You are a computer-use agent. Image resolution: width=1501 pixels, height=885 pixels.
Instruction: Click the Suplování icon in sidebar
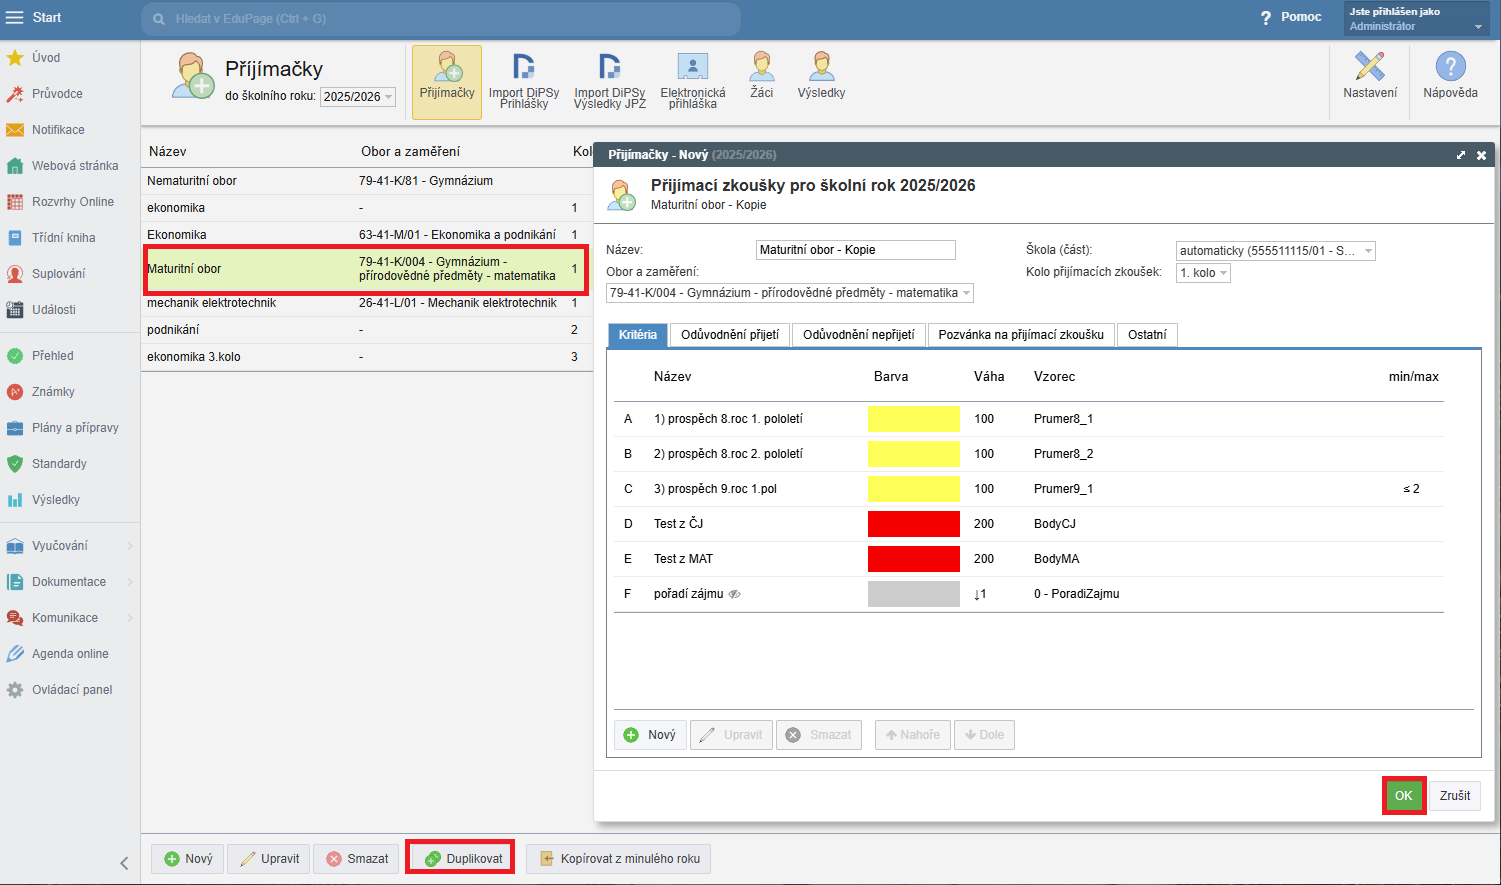tap(15, 274)
